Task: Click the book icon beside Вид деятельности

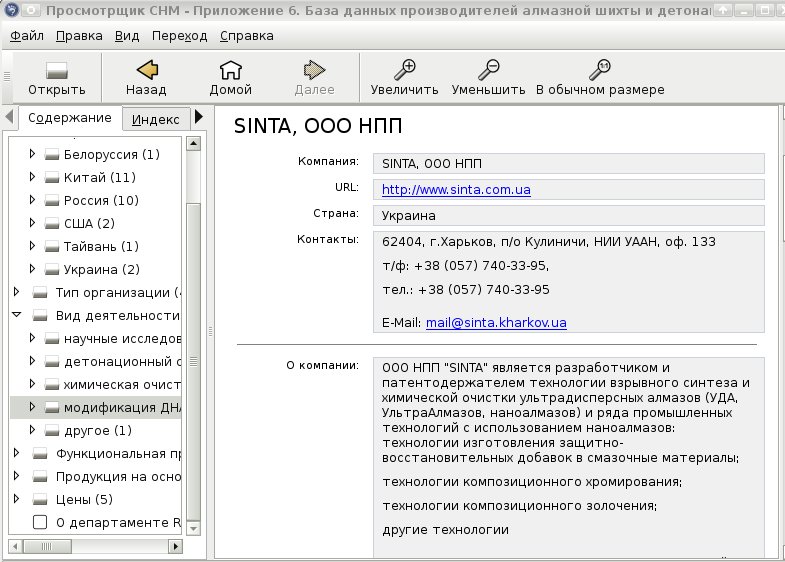Action: click(40, 316)
